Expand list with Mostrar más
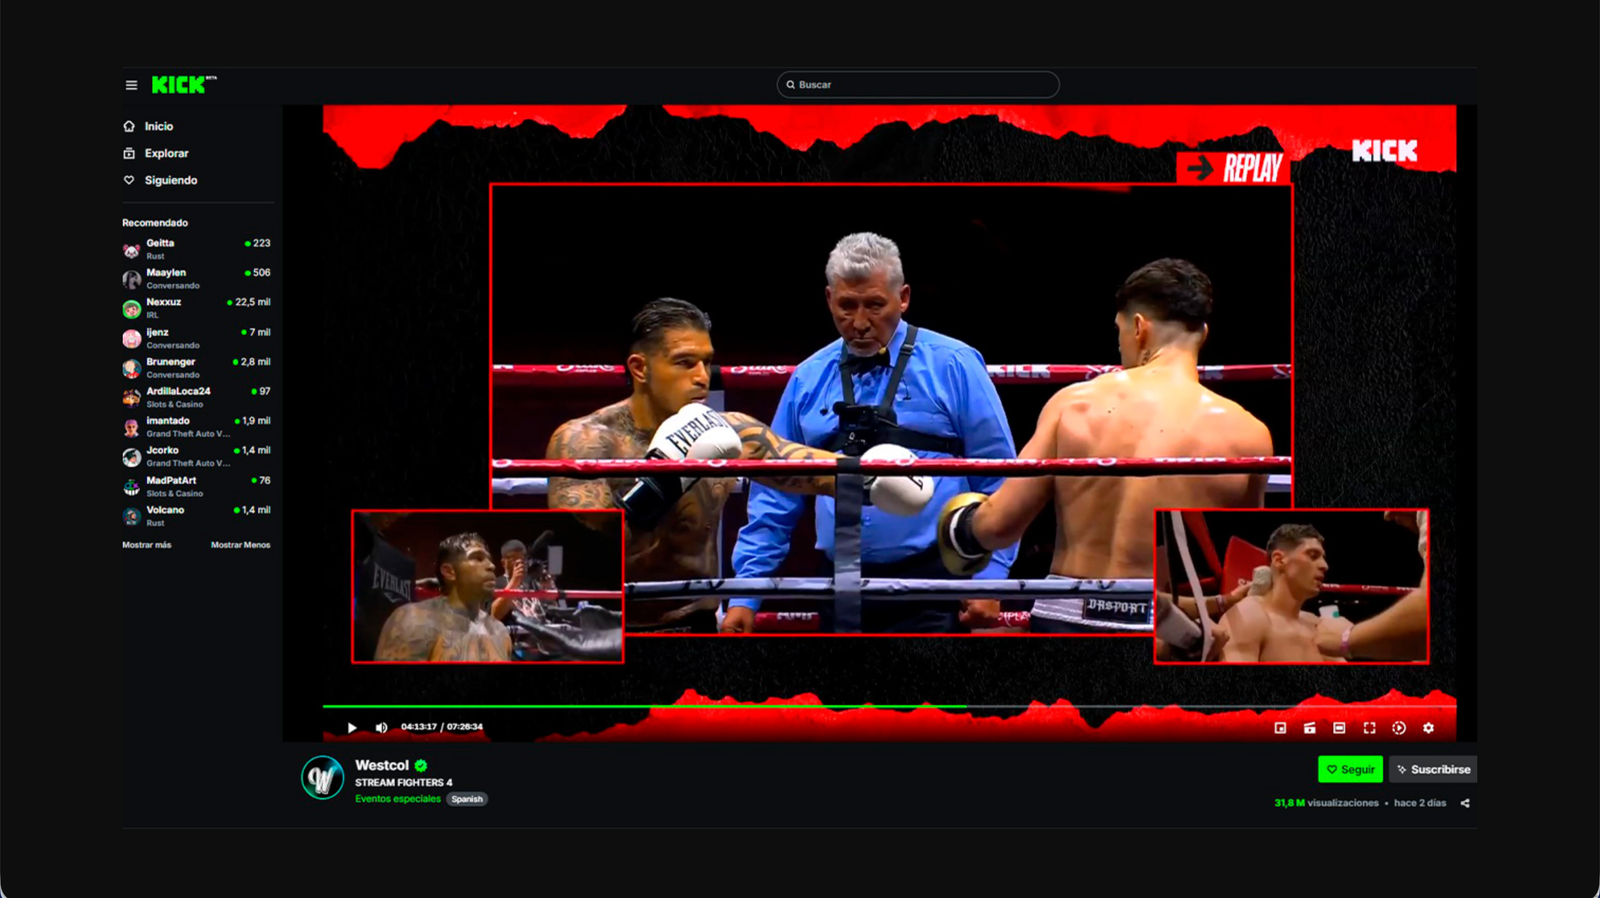The image size is (1600, 898). tap(147, 545)
